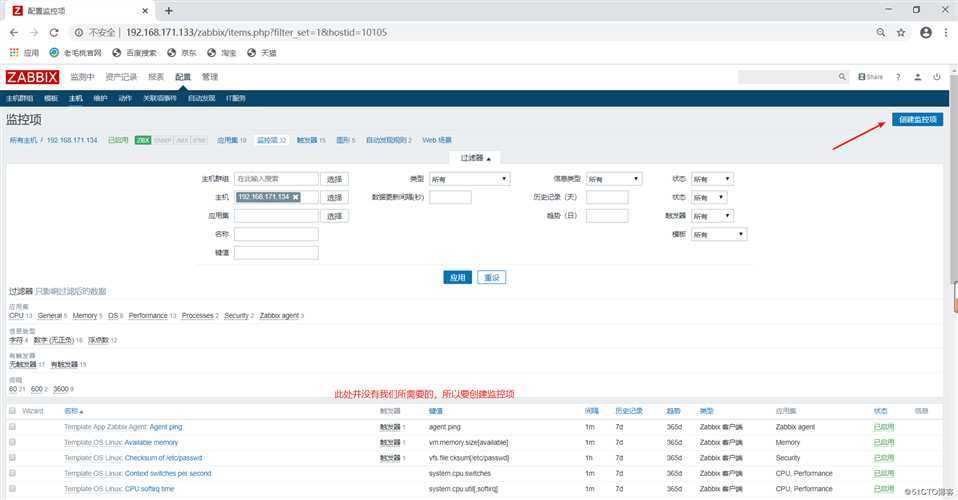Open the 京东 bookmark
Image resolution: width=958 pixels, height=500 pixels.
point(182,53)
